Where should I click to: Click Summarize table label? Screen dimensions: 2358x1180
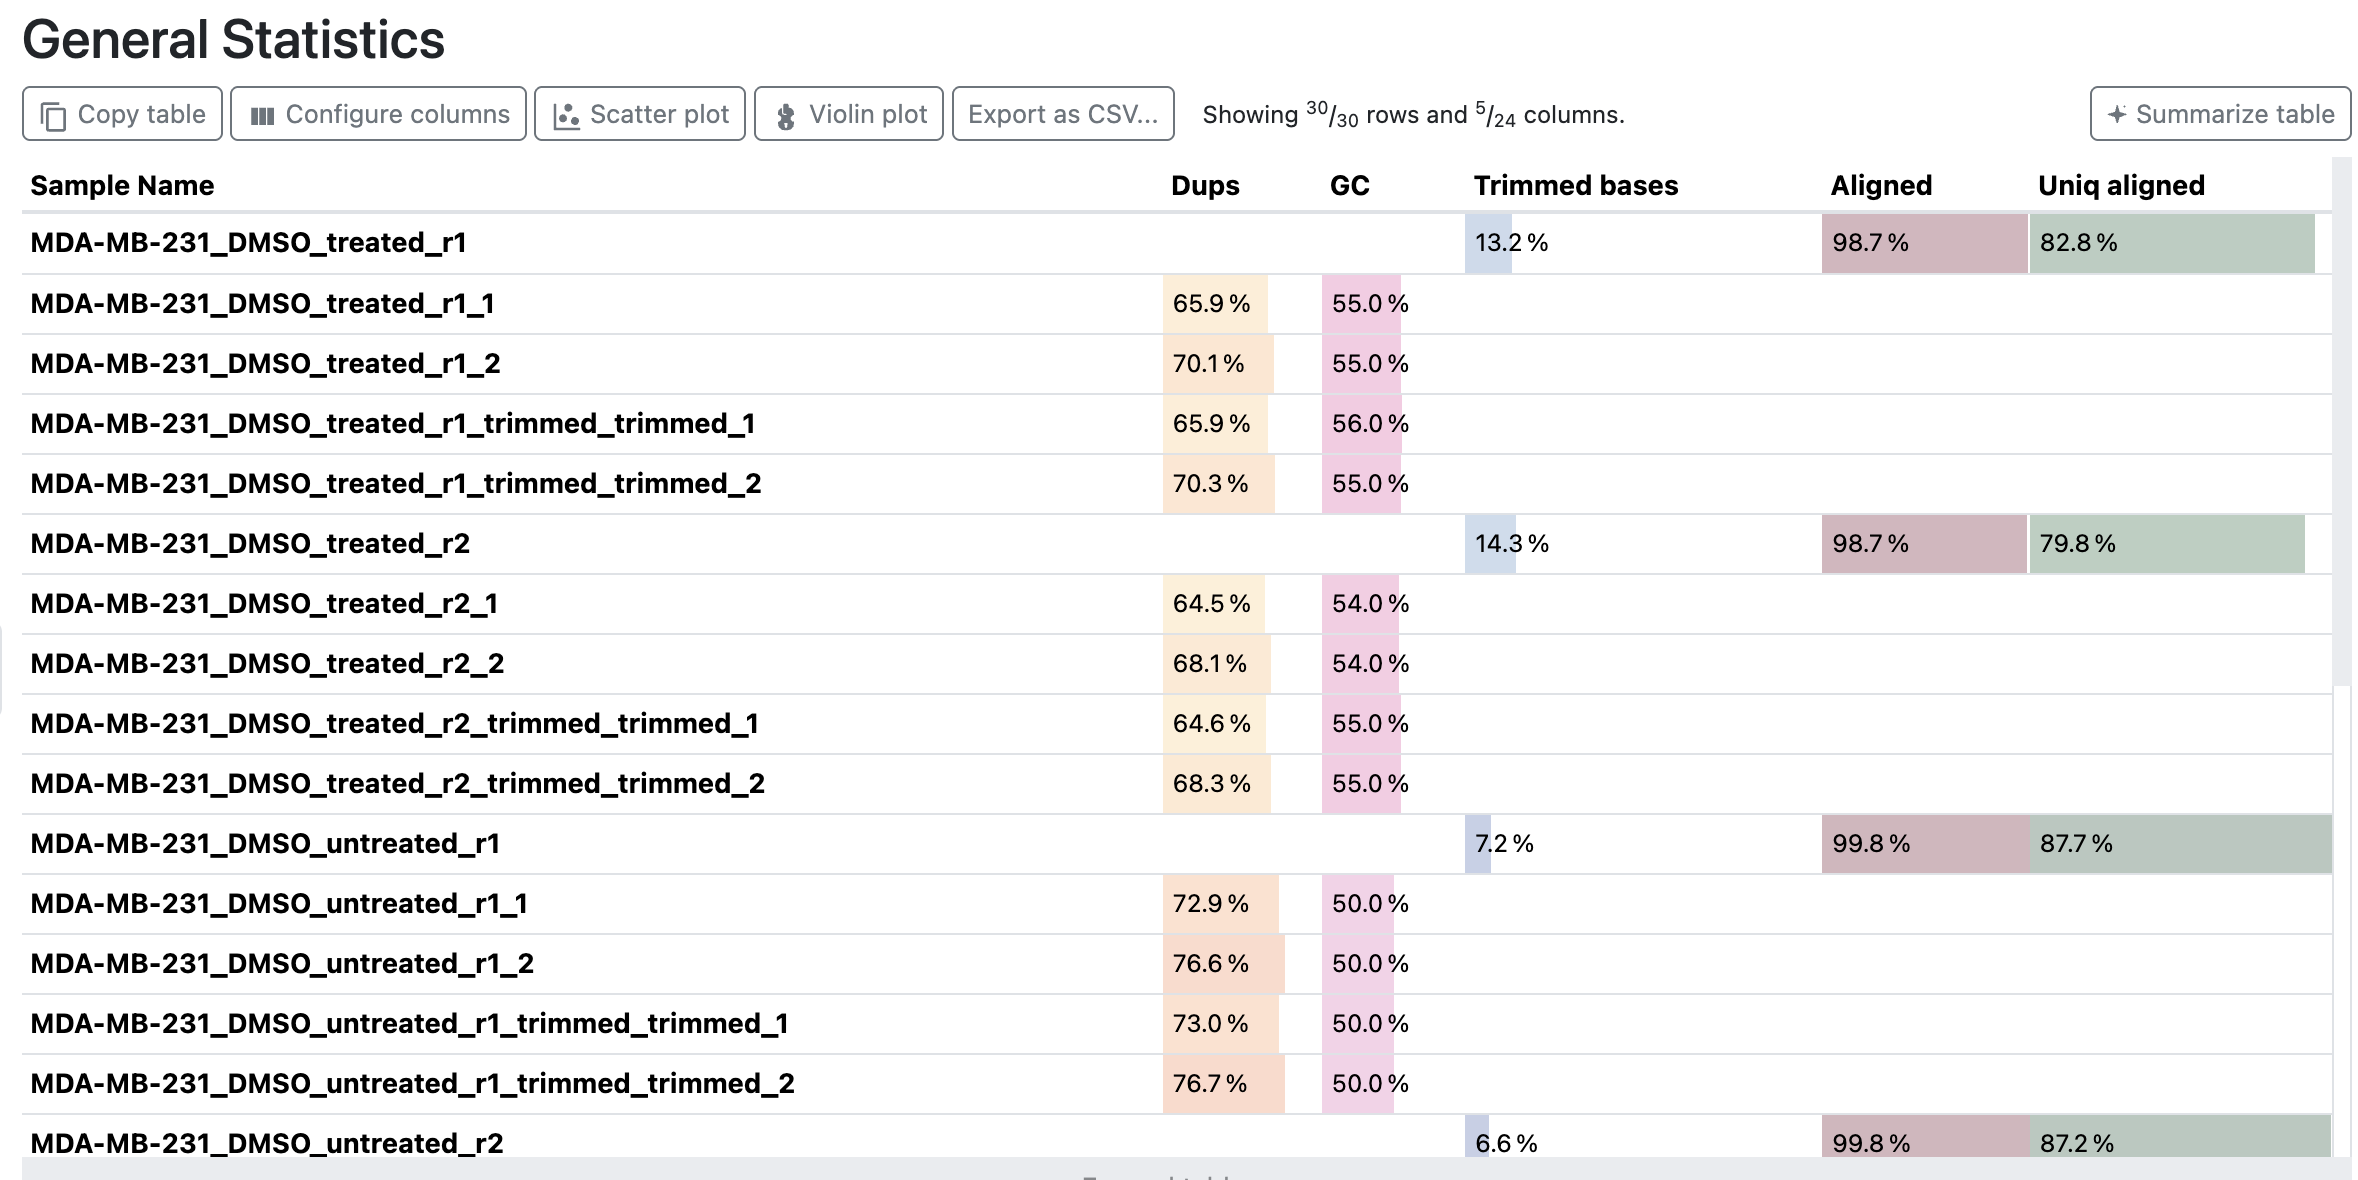tap(2235, 114)
